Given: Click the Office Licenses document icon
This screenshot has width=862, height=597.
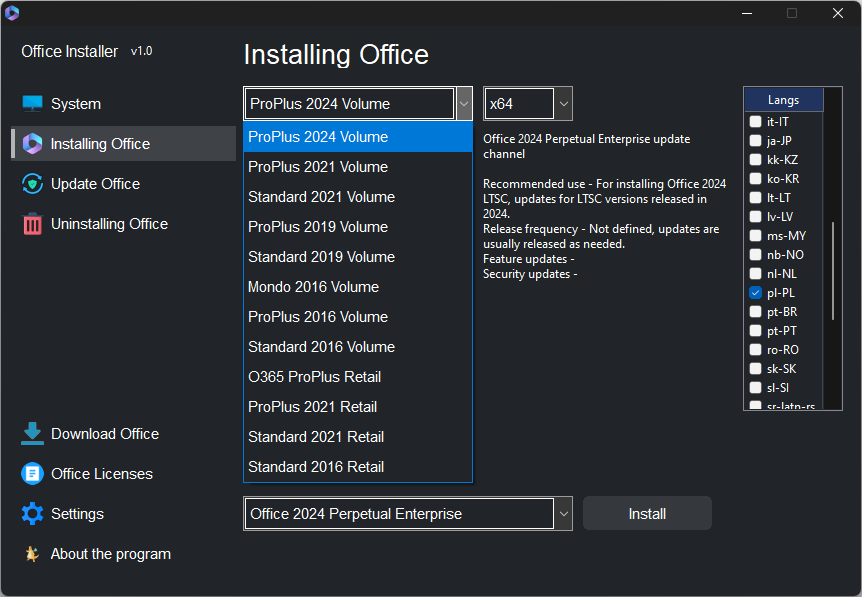Looking at the screenshot, I should [32, 473].
